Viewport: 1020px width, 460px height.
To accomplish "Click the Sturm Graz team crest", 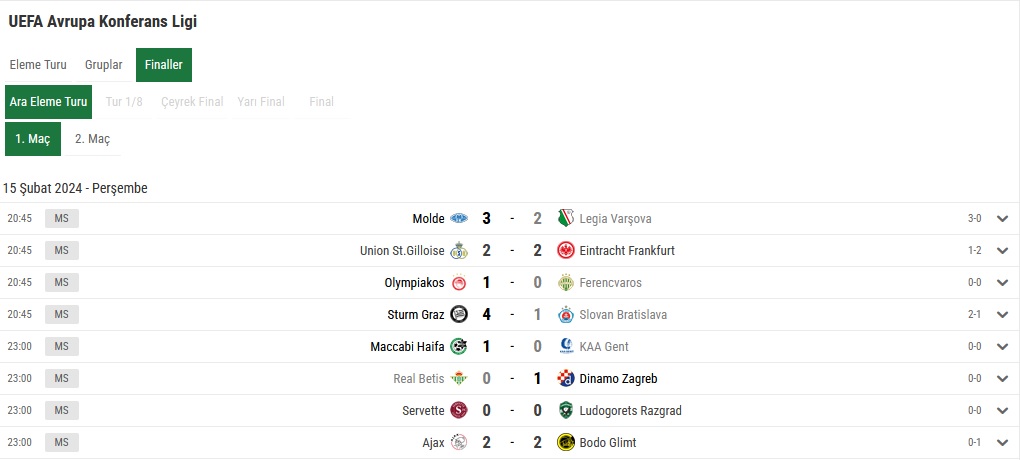I will [x=459, y=314].
